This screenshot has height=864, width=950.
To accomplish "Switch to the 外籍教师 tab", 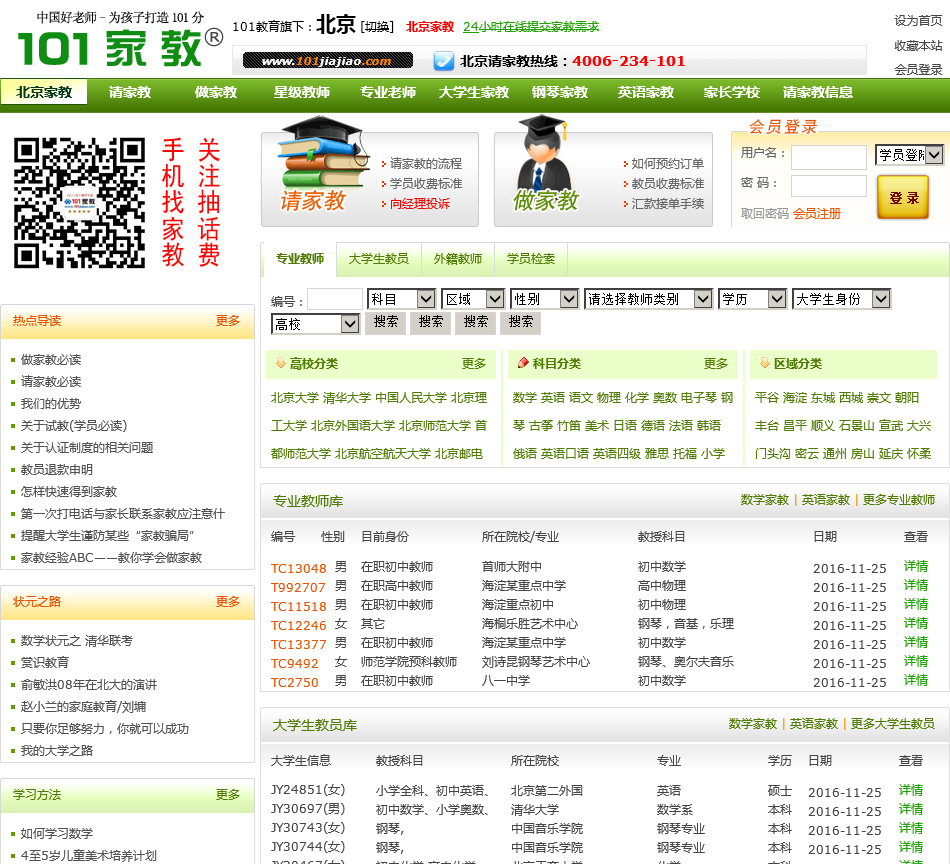I will point(458,259).
